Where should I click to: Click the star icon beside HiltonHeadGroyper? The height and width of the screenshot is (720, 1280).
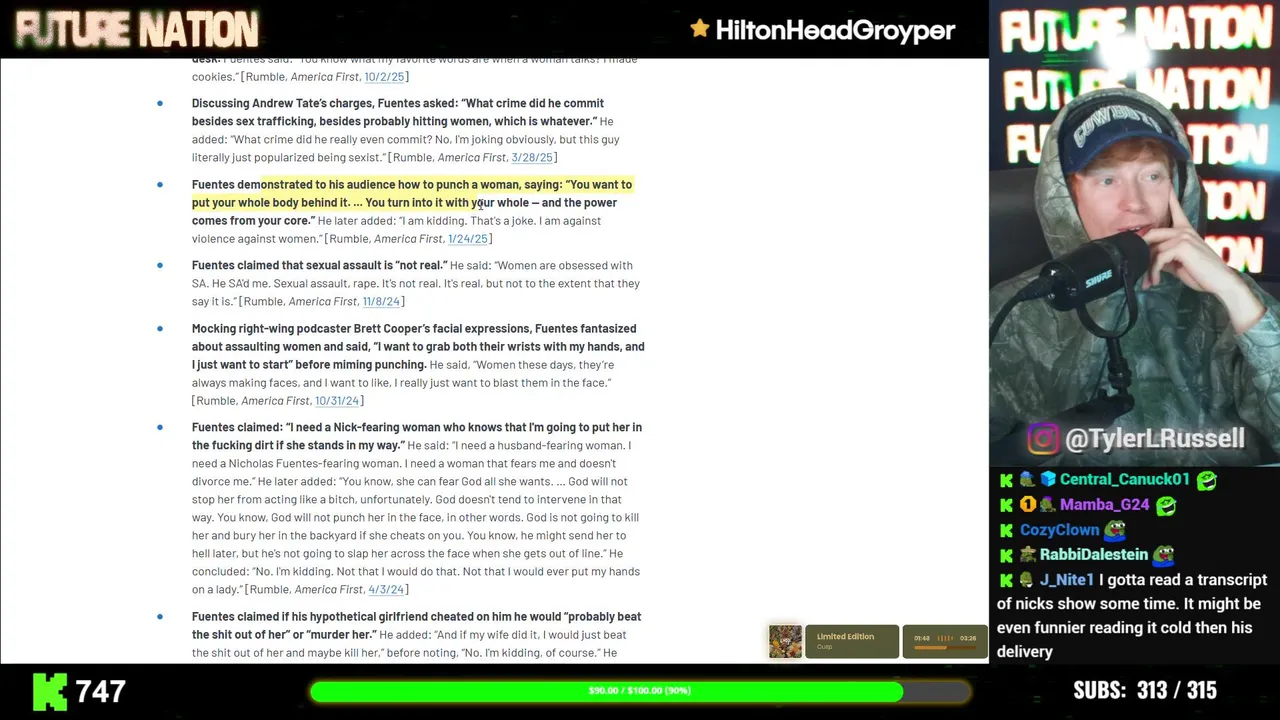[700, 29]
